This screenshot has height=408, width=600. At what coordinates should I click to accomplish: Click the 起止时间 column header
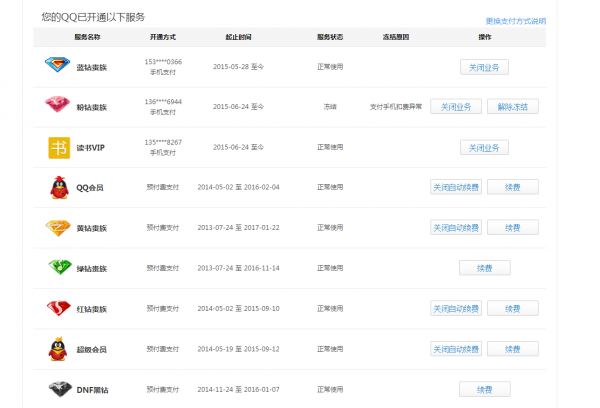238,37
